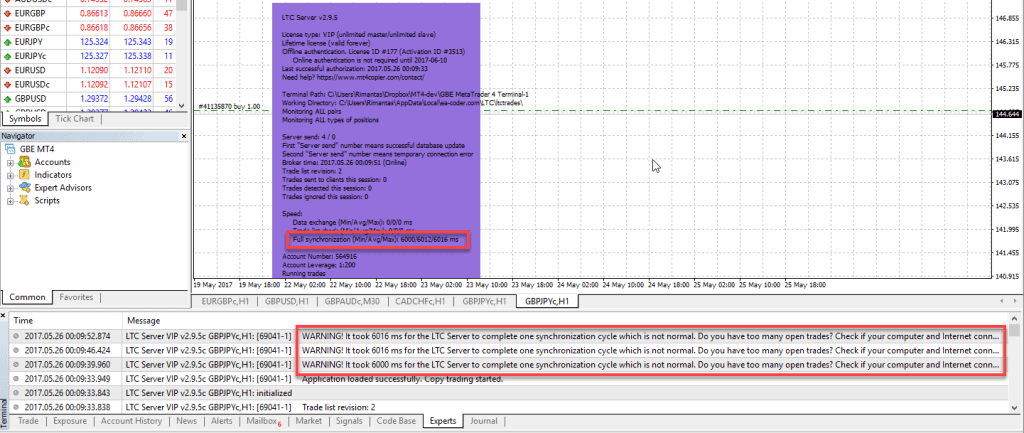Open the Account History tab

click(x=131, y=421)
